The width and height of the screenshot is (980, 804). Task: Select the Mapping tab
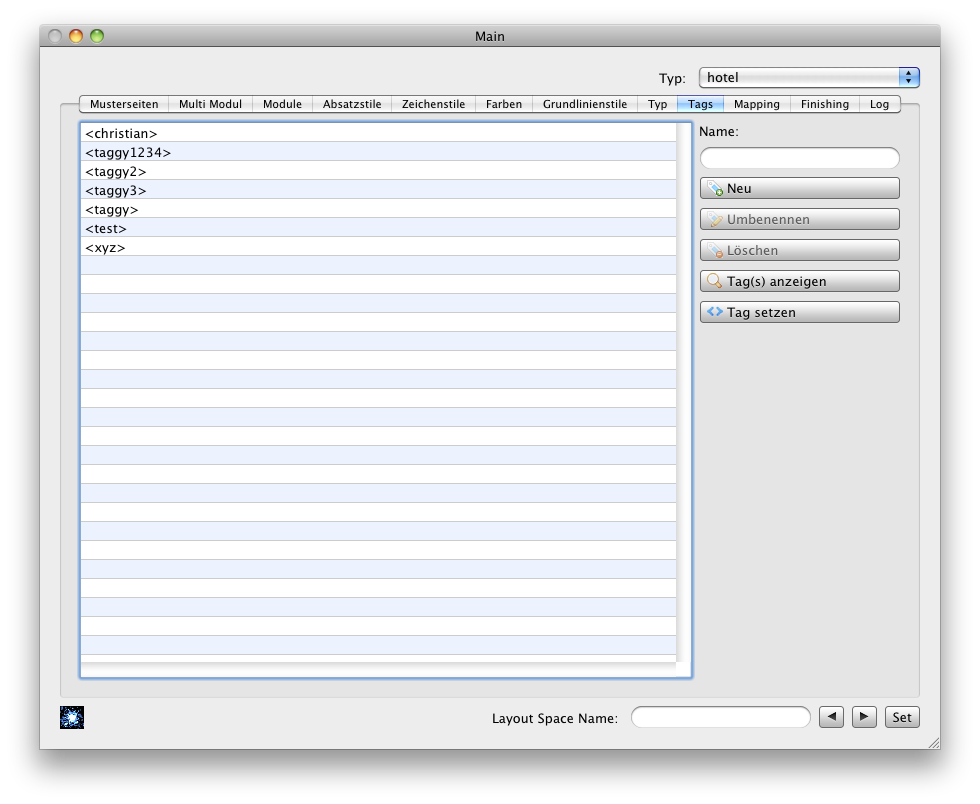click(x=756, y=104)
